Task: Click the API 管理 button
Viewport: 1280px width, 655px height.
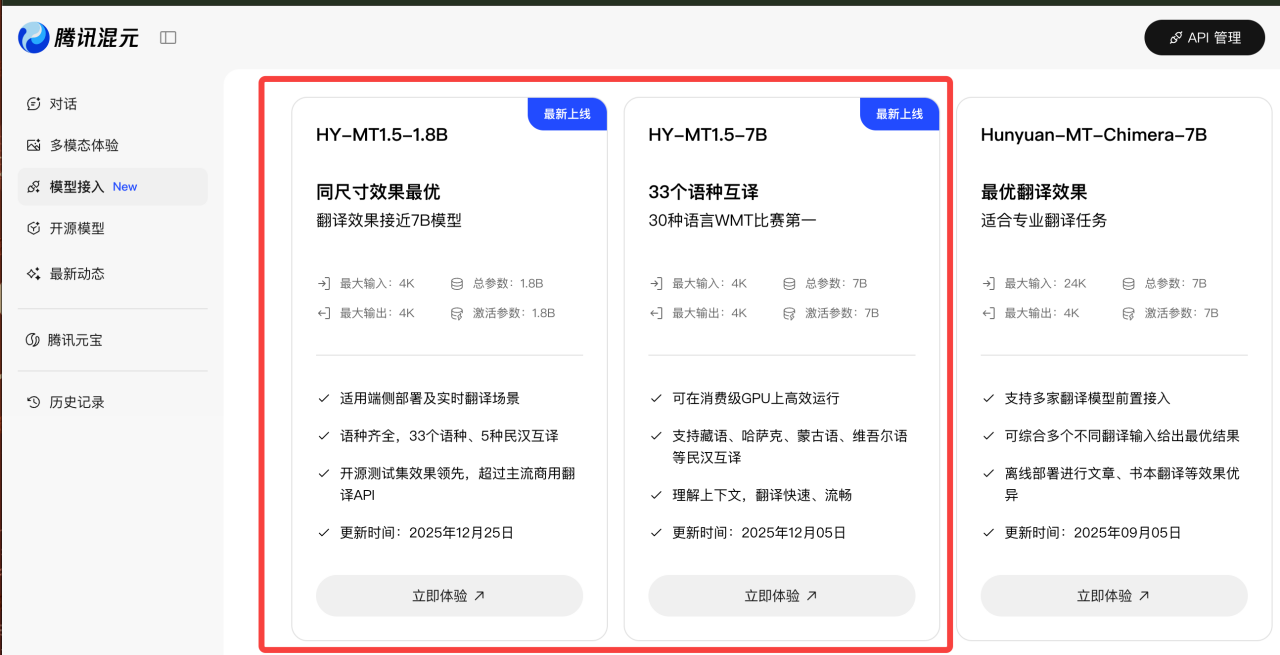Action: [1204, 38]
